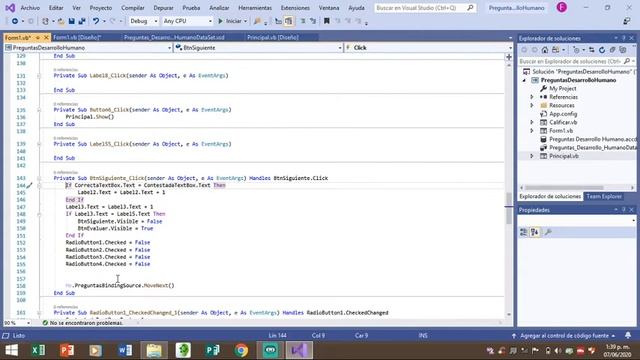Collapse the PreguntasDesarrolloHumano project node
The height and width of the screenshot is (360, 640).
(x=524, y=80)
